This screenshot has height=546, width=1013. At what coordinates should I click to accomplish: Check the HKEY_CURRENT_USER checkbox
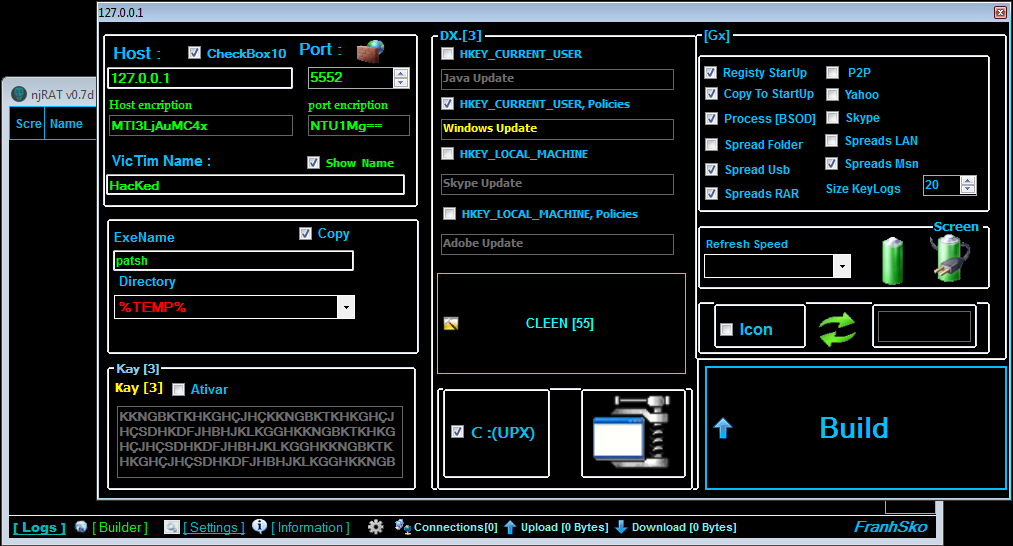(447, 54)
